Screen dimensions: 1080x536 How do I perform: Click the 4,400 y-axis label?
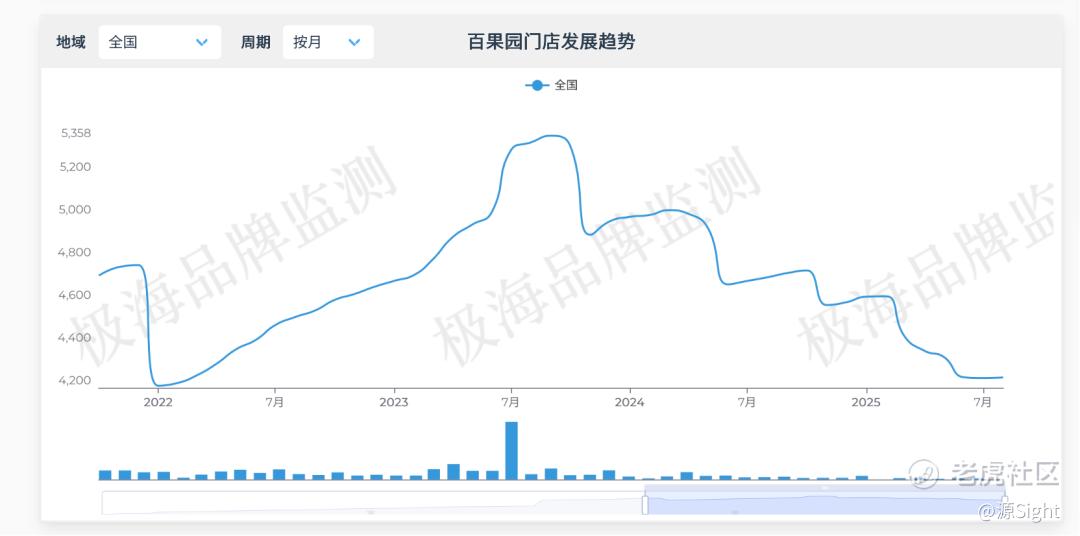coord(76,338)
